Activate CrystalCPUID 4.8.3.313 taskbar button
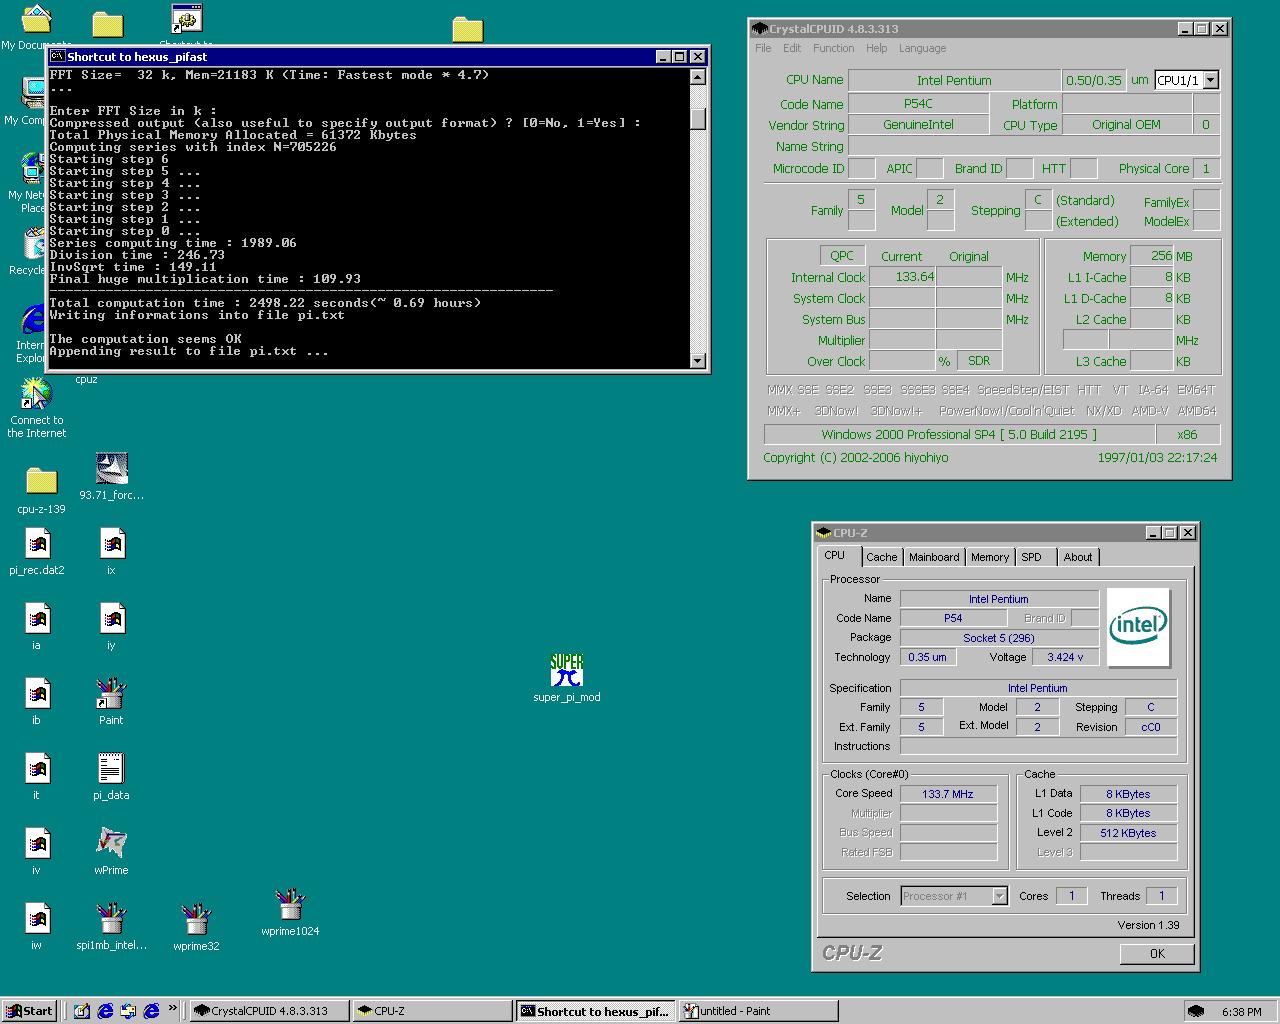 click(x=270, y=1011)
